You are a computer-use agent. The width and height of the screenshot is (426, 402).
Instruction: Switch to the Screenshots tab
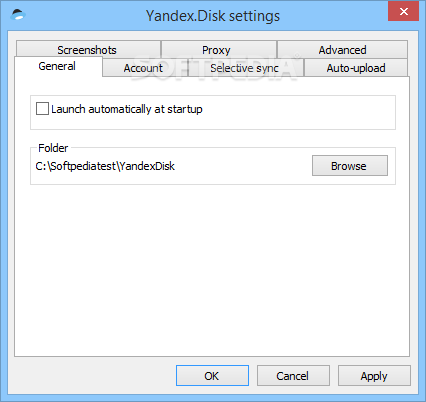click(x=88, y=50)
